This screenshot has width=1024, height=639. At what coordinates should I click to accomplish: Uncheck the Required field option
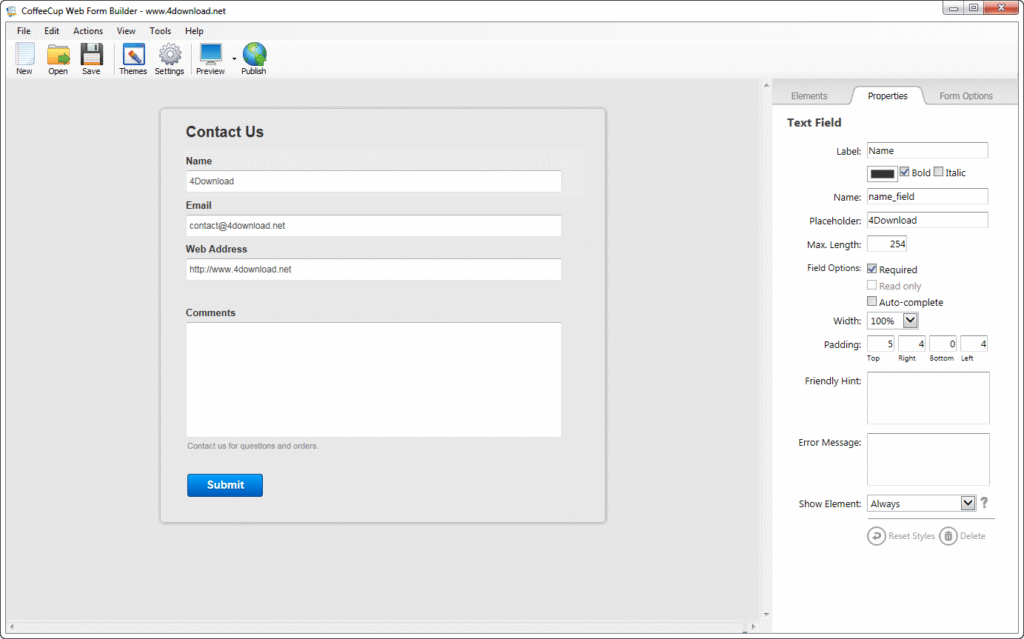[872, 268]
